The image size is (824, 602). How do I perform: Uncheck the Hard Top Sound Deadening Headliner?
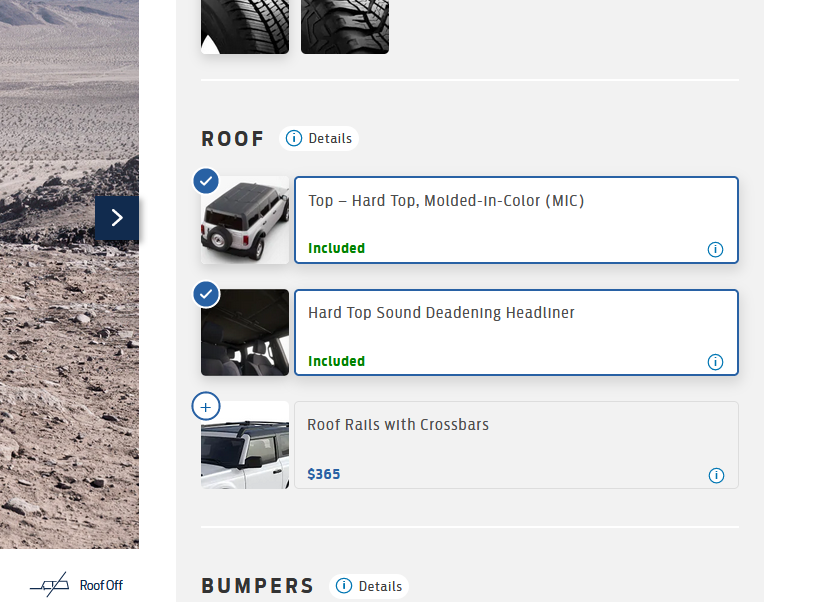[x=206, y=294]
